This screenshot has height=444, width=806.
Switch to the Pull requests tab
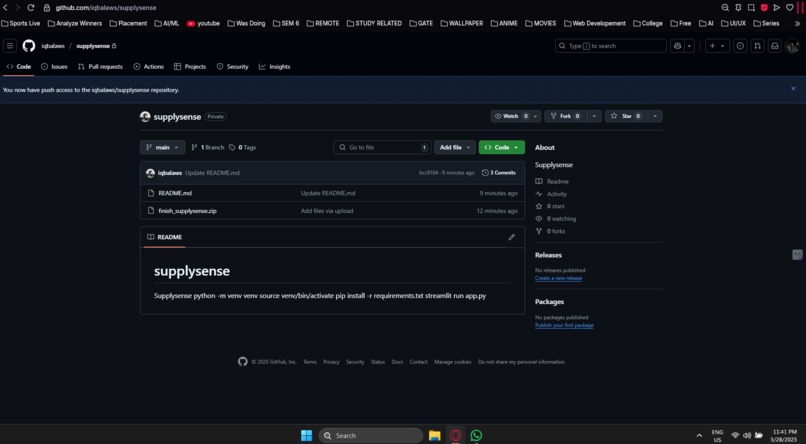click(100, 67)
